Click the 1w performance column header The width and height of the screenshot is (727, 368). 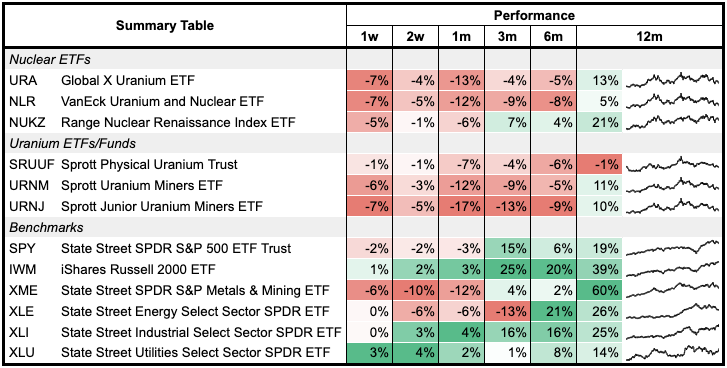click(x=370, y=36)
